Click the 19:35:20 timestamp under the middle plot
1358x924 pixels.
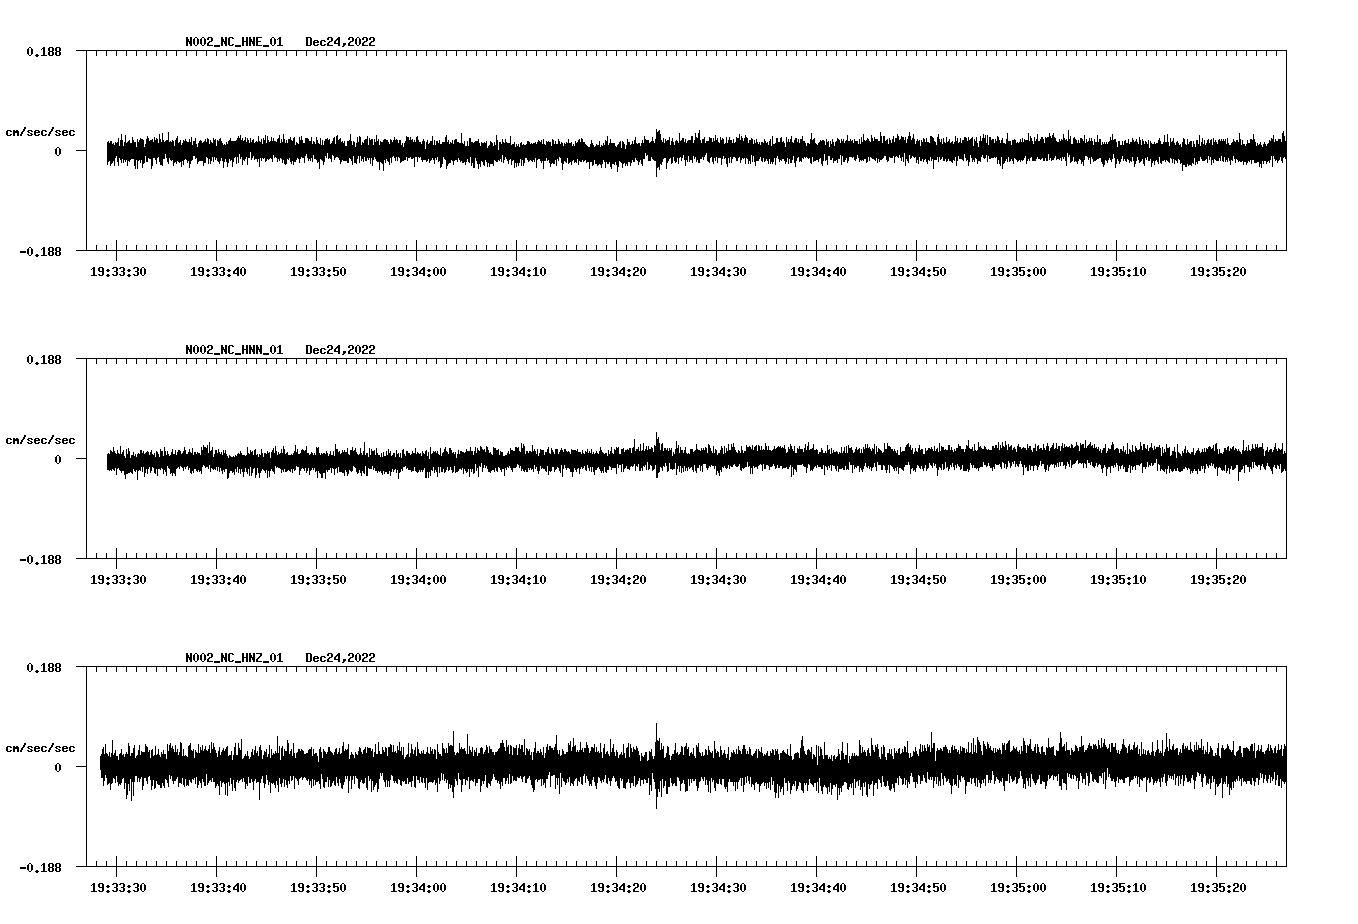[1219, 578]
